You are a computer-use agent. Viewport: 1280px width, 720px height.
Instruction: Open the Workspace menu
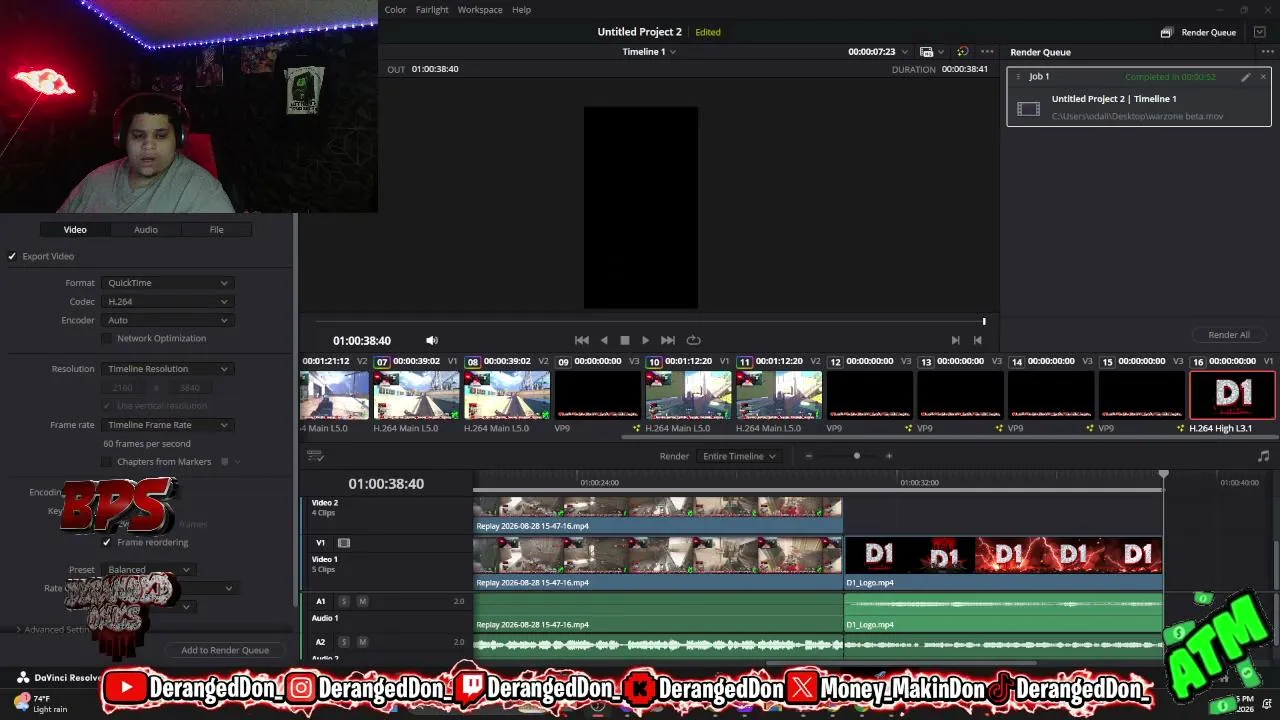click(480, 10)
